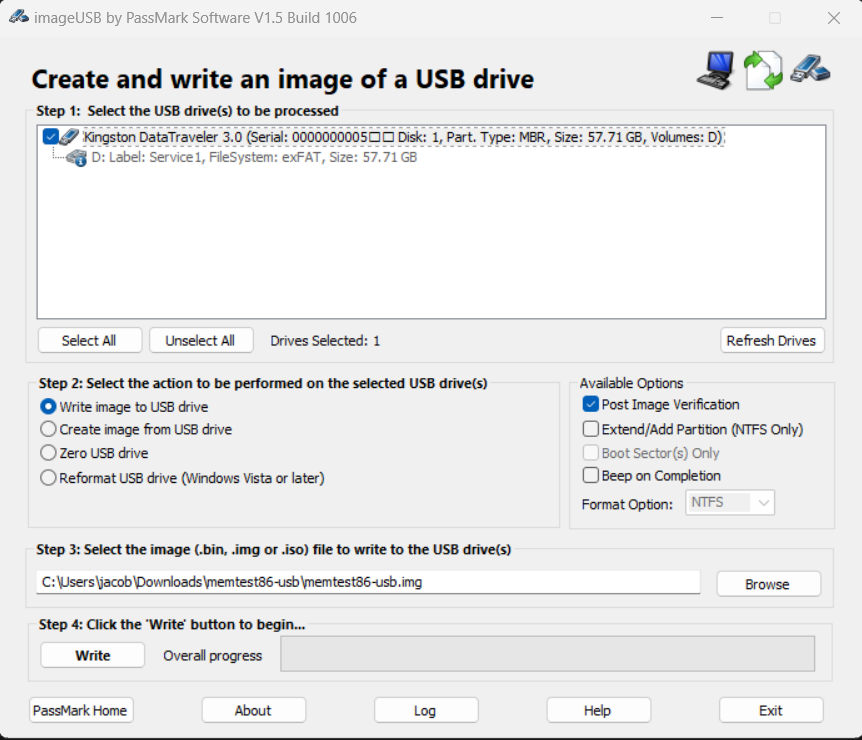Click the green arrows document icon

pyautogui.click(x=763, y=70)
